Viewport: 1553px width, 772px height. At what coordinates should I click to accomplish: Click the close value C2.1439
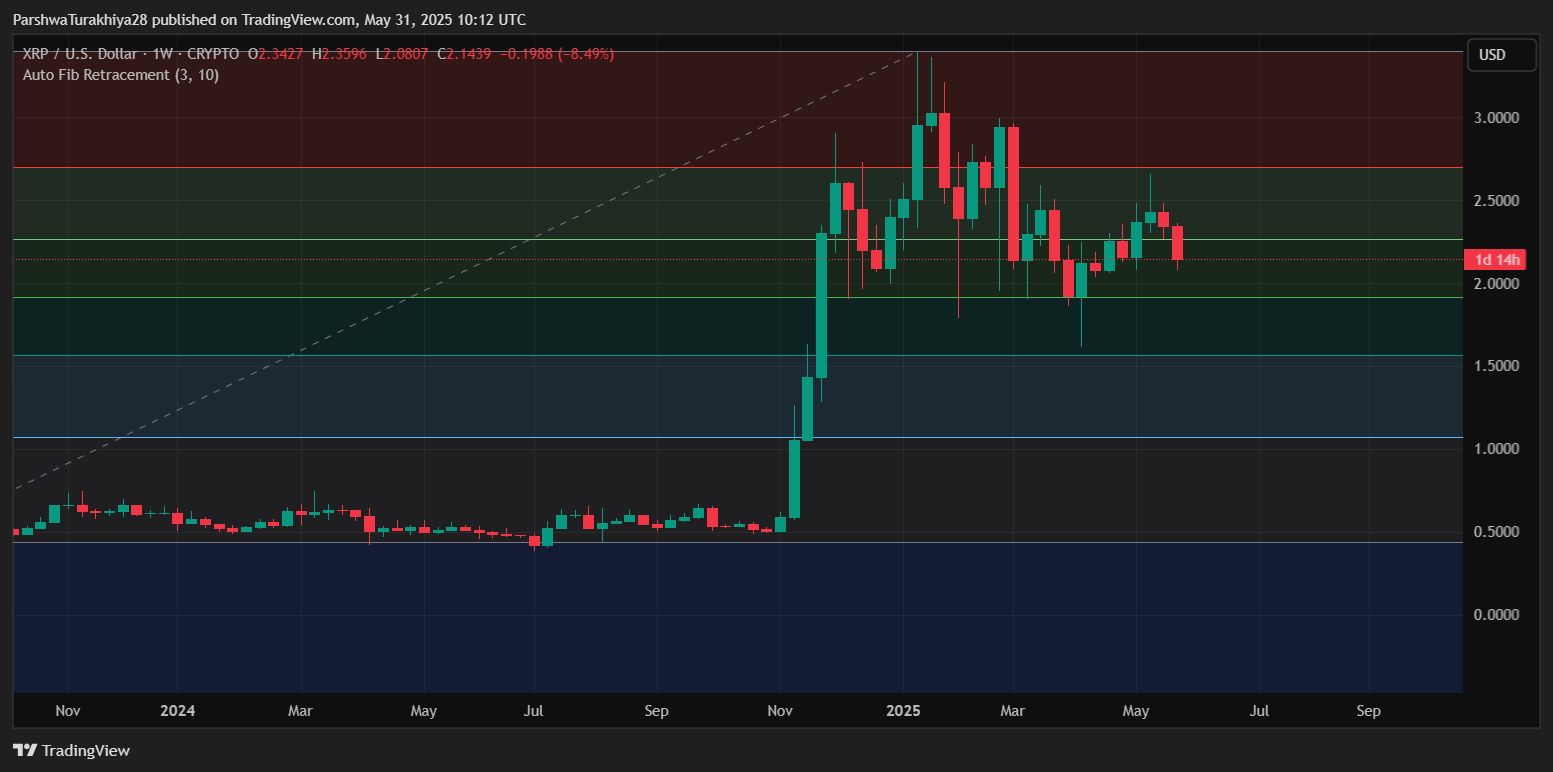pyautogui.click(x=463, y=54)
